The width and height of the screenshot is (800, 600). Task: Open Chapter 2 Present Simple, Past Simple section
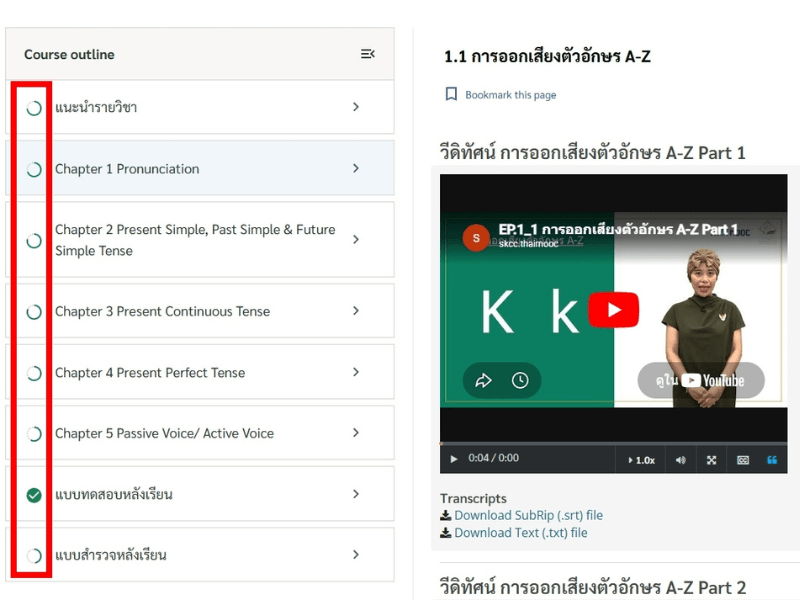[195, 240]
